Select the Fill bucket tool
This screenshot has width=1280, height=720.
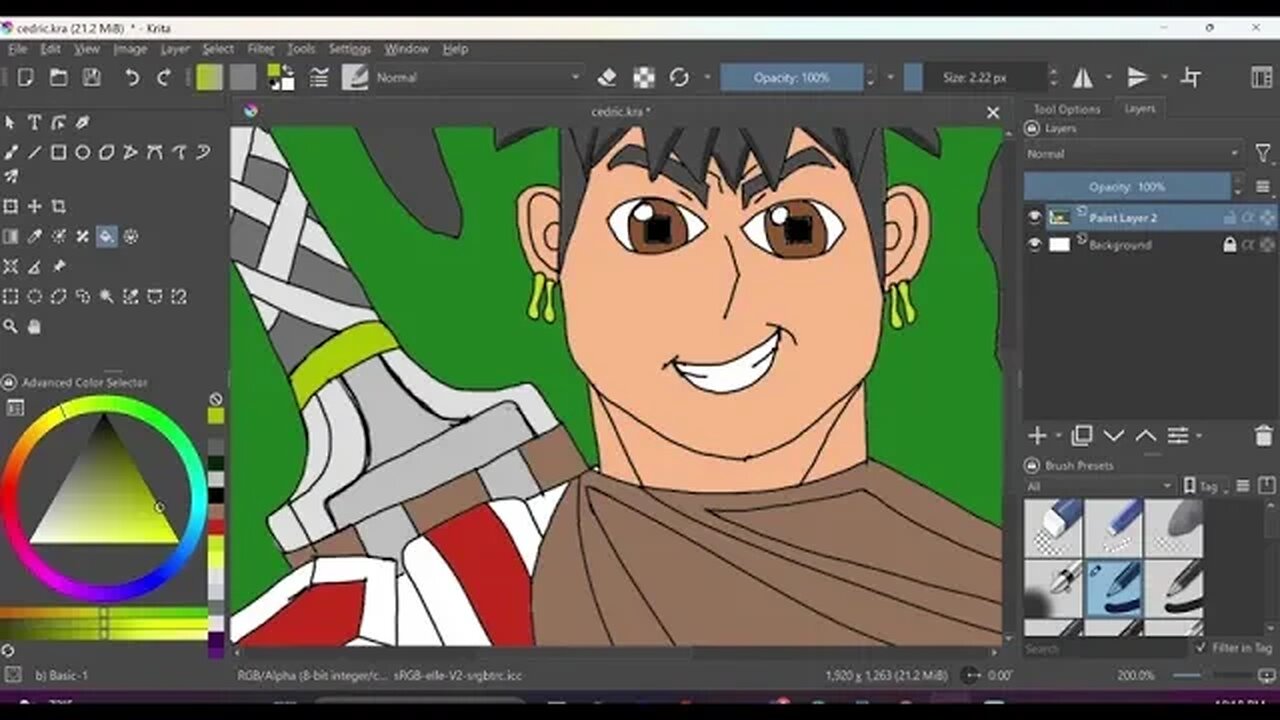107,236
